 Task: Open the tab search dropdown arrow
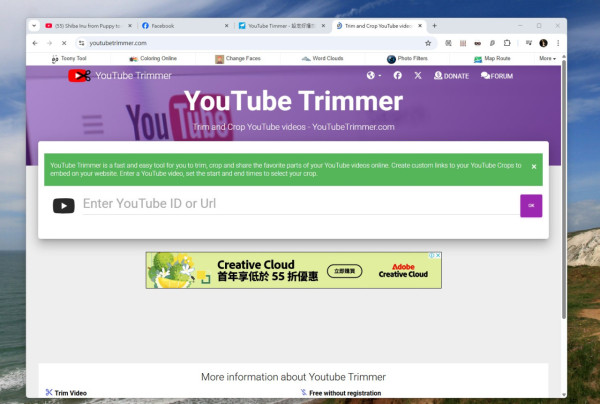coord(34,26)
